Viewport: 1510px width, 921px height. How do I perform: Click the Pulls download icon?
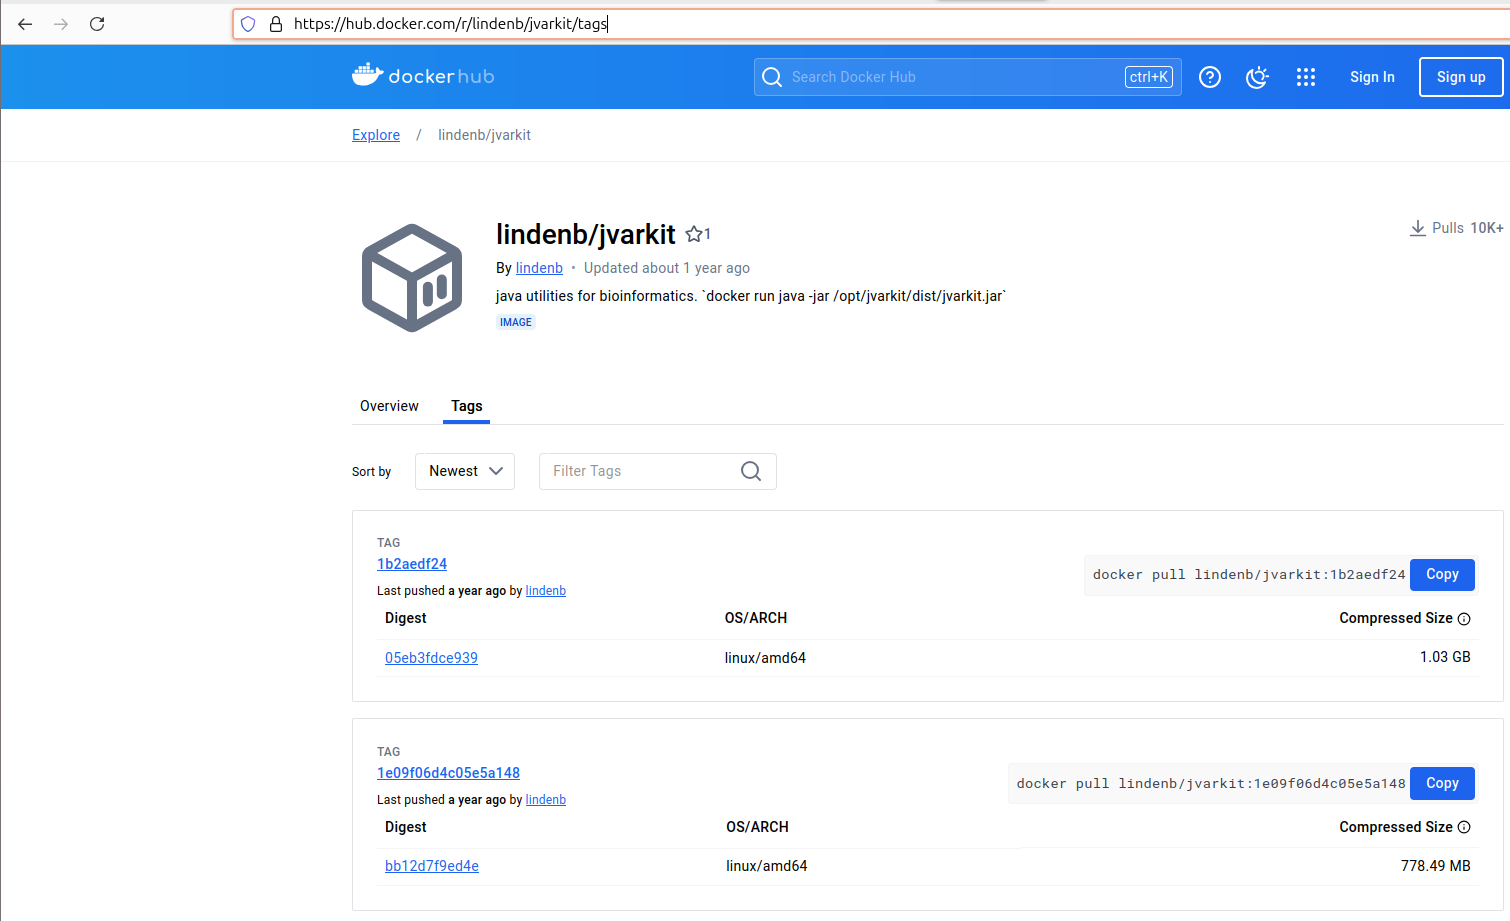1418,228
